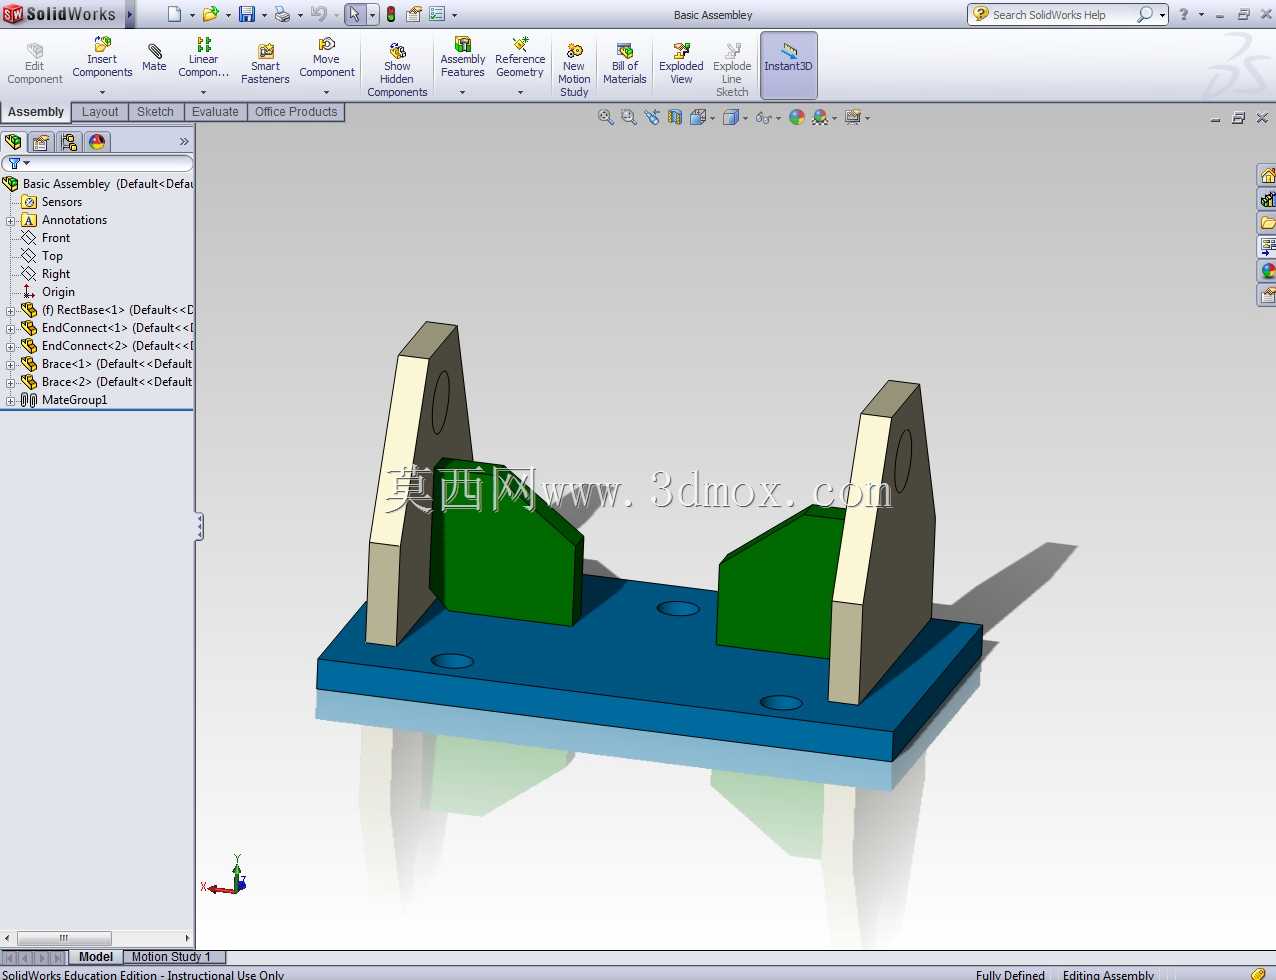Launch Smart Fasteners
This screenshot has height=980, width=1276.
(265, 64)
